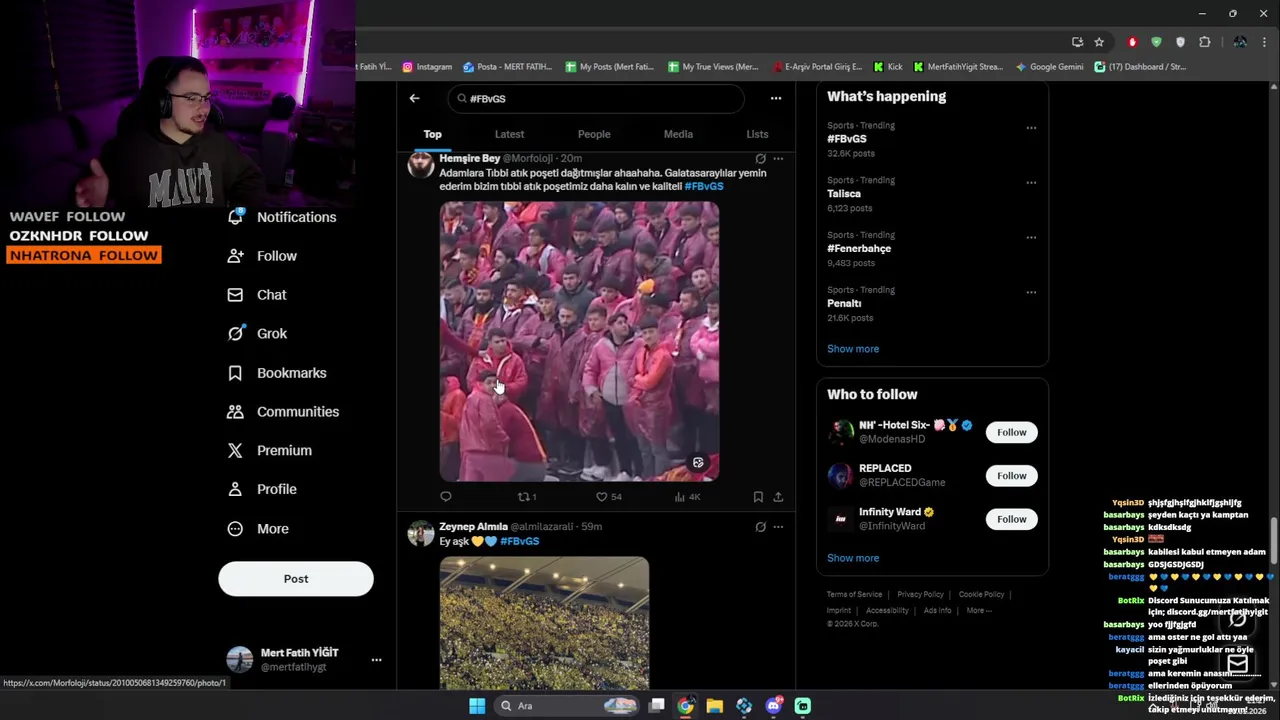Switch to the People tab
The height and width of the screenshot is (720, 1280).
[594, 134]
